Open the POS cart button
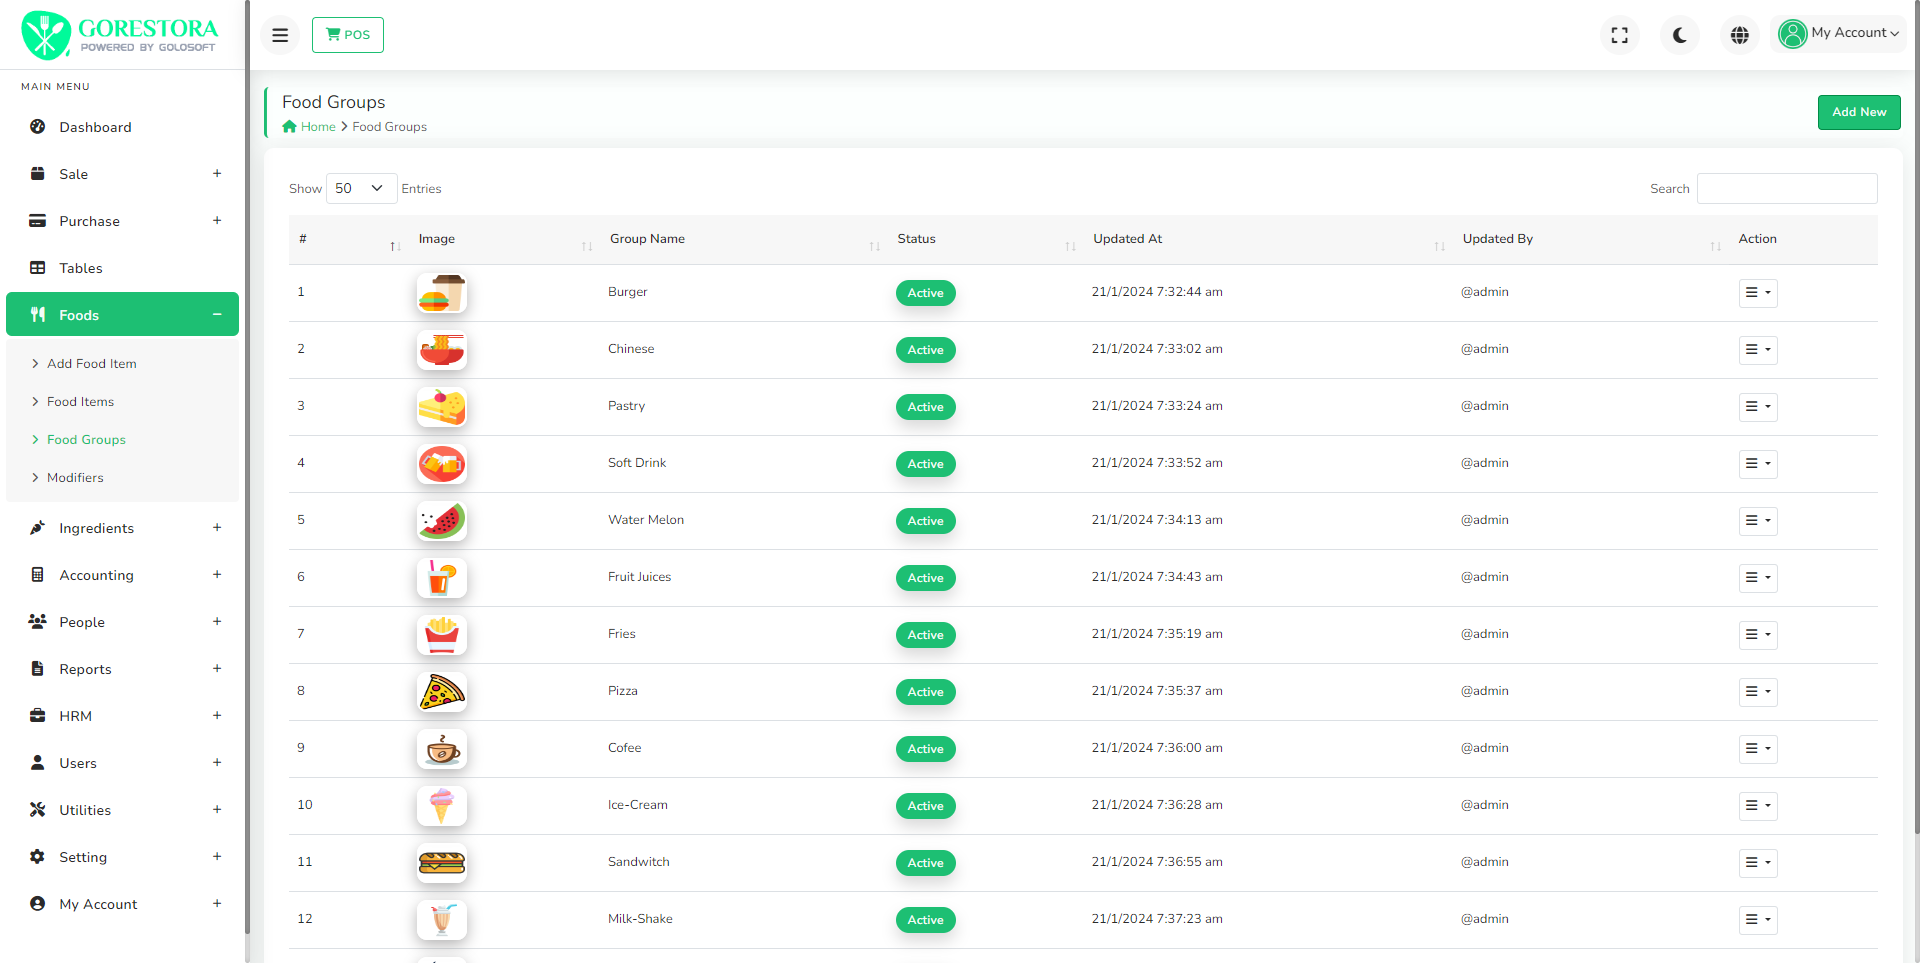This screenshot has height=963, width=1920. coord(348,35)
